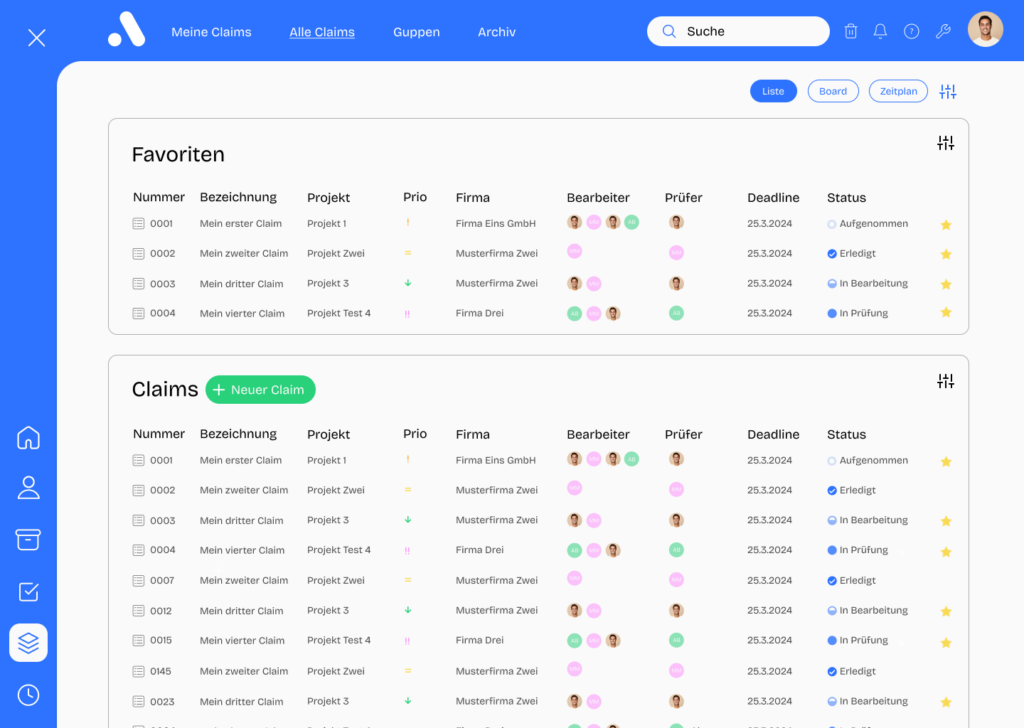The height and width of the screenshot is (728, 1024).
Task: Change In Prüfung status of claim 0015
Action: point(857,641)
